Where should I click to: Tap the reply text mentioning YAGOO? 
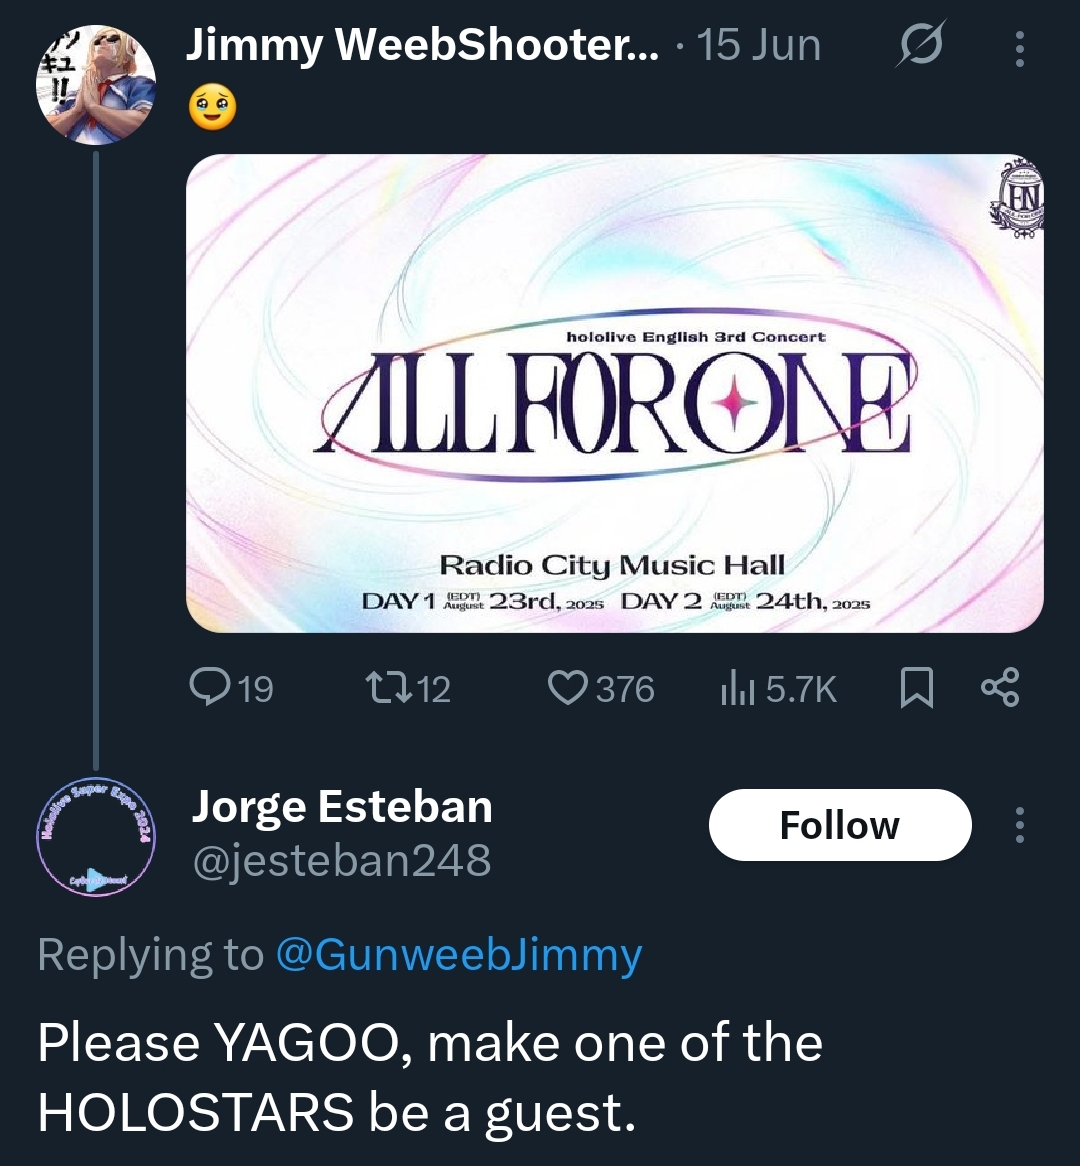430,1078
